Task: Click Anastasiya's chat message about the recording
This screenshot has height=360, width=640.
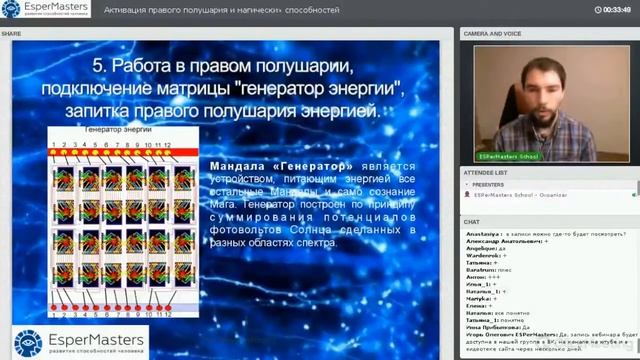Action: coord(546,234)
